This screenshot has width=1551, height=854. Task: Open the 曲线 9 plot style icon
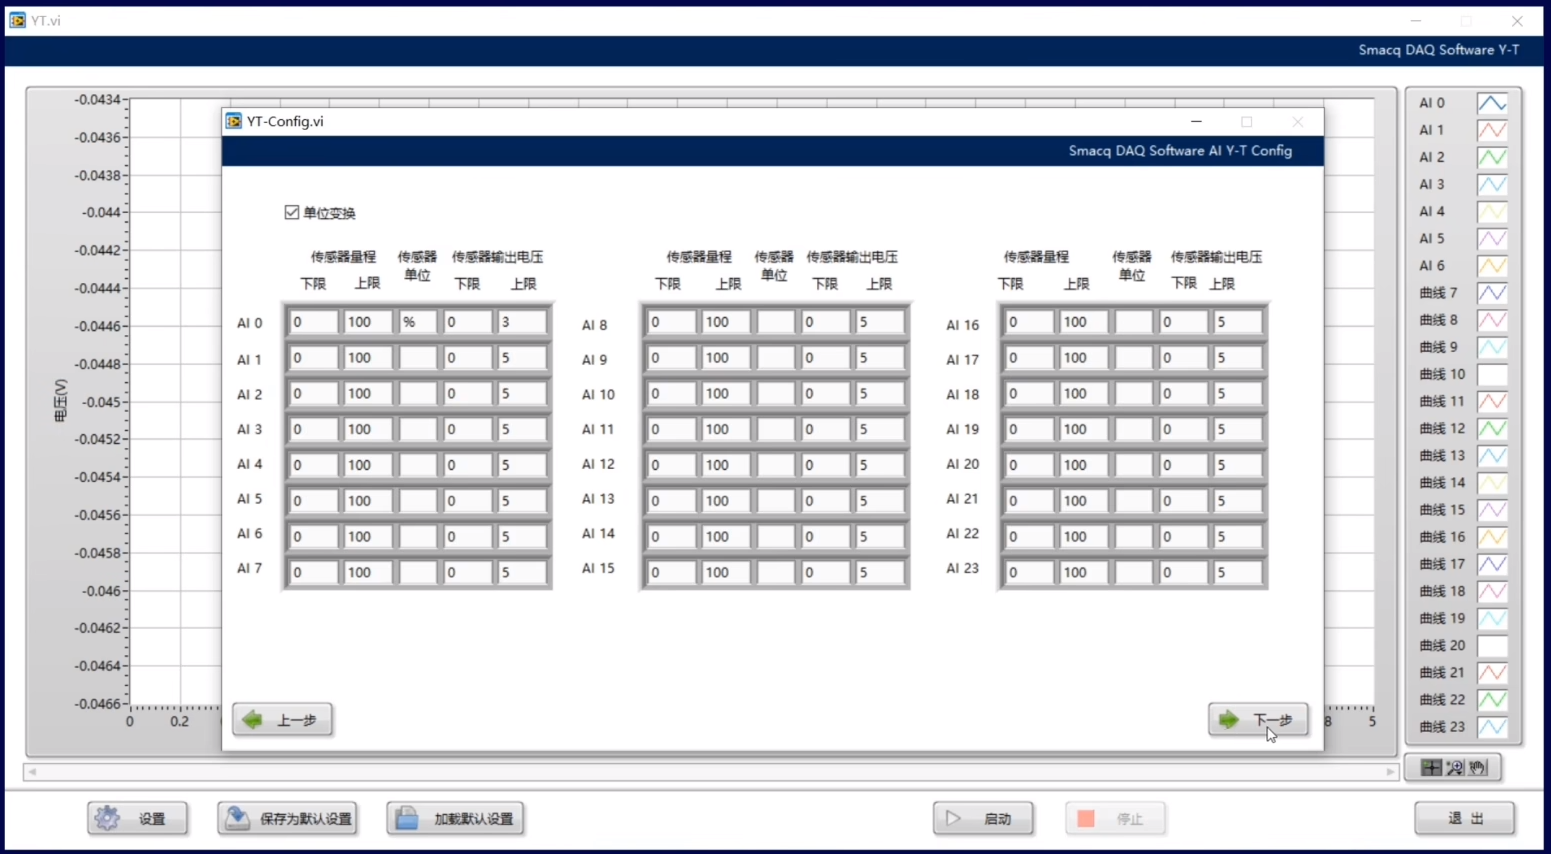pyautogui.click(x=1492, y=347)
